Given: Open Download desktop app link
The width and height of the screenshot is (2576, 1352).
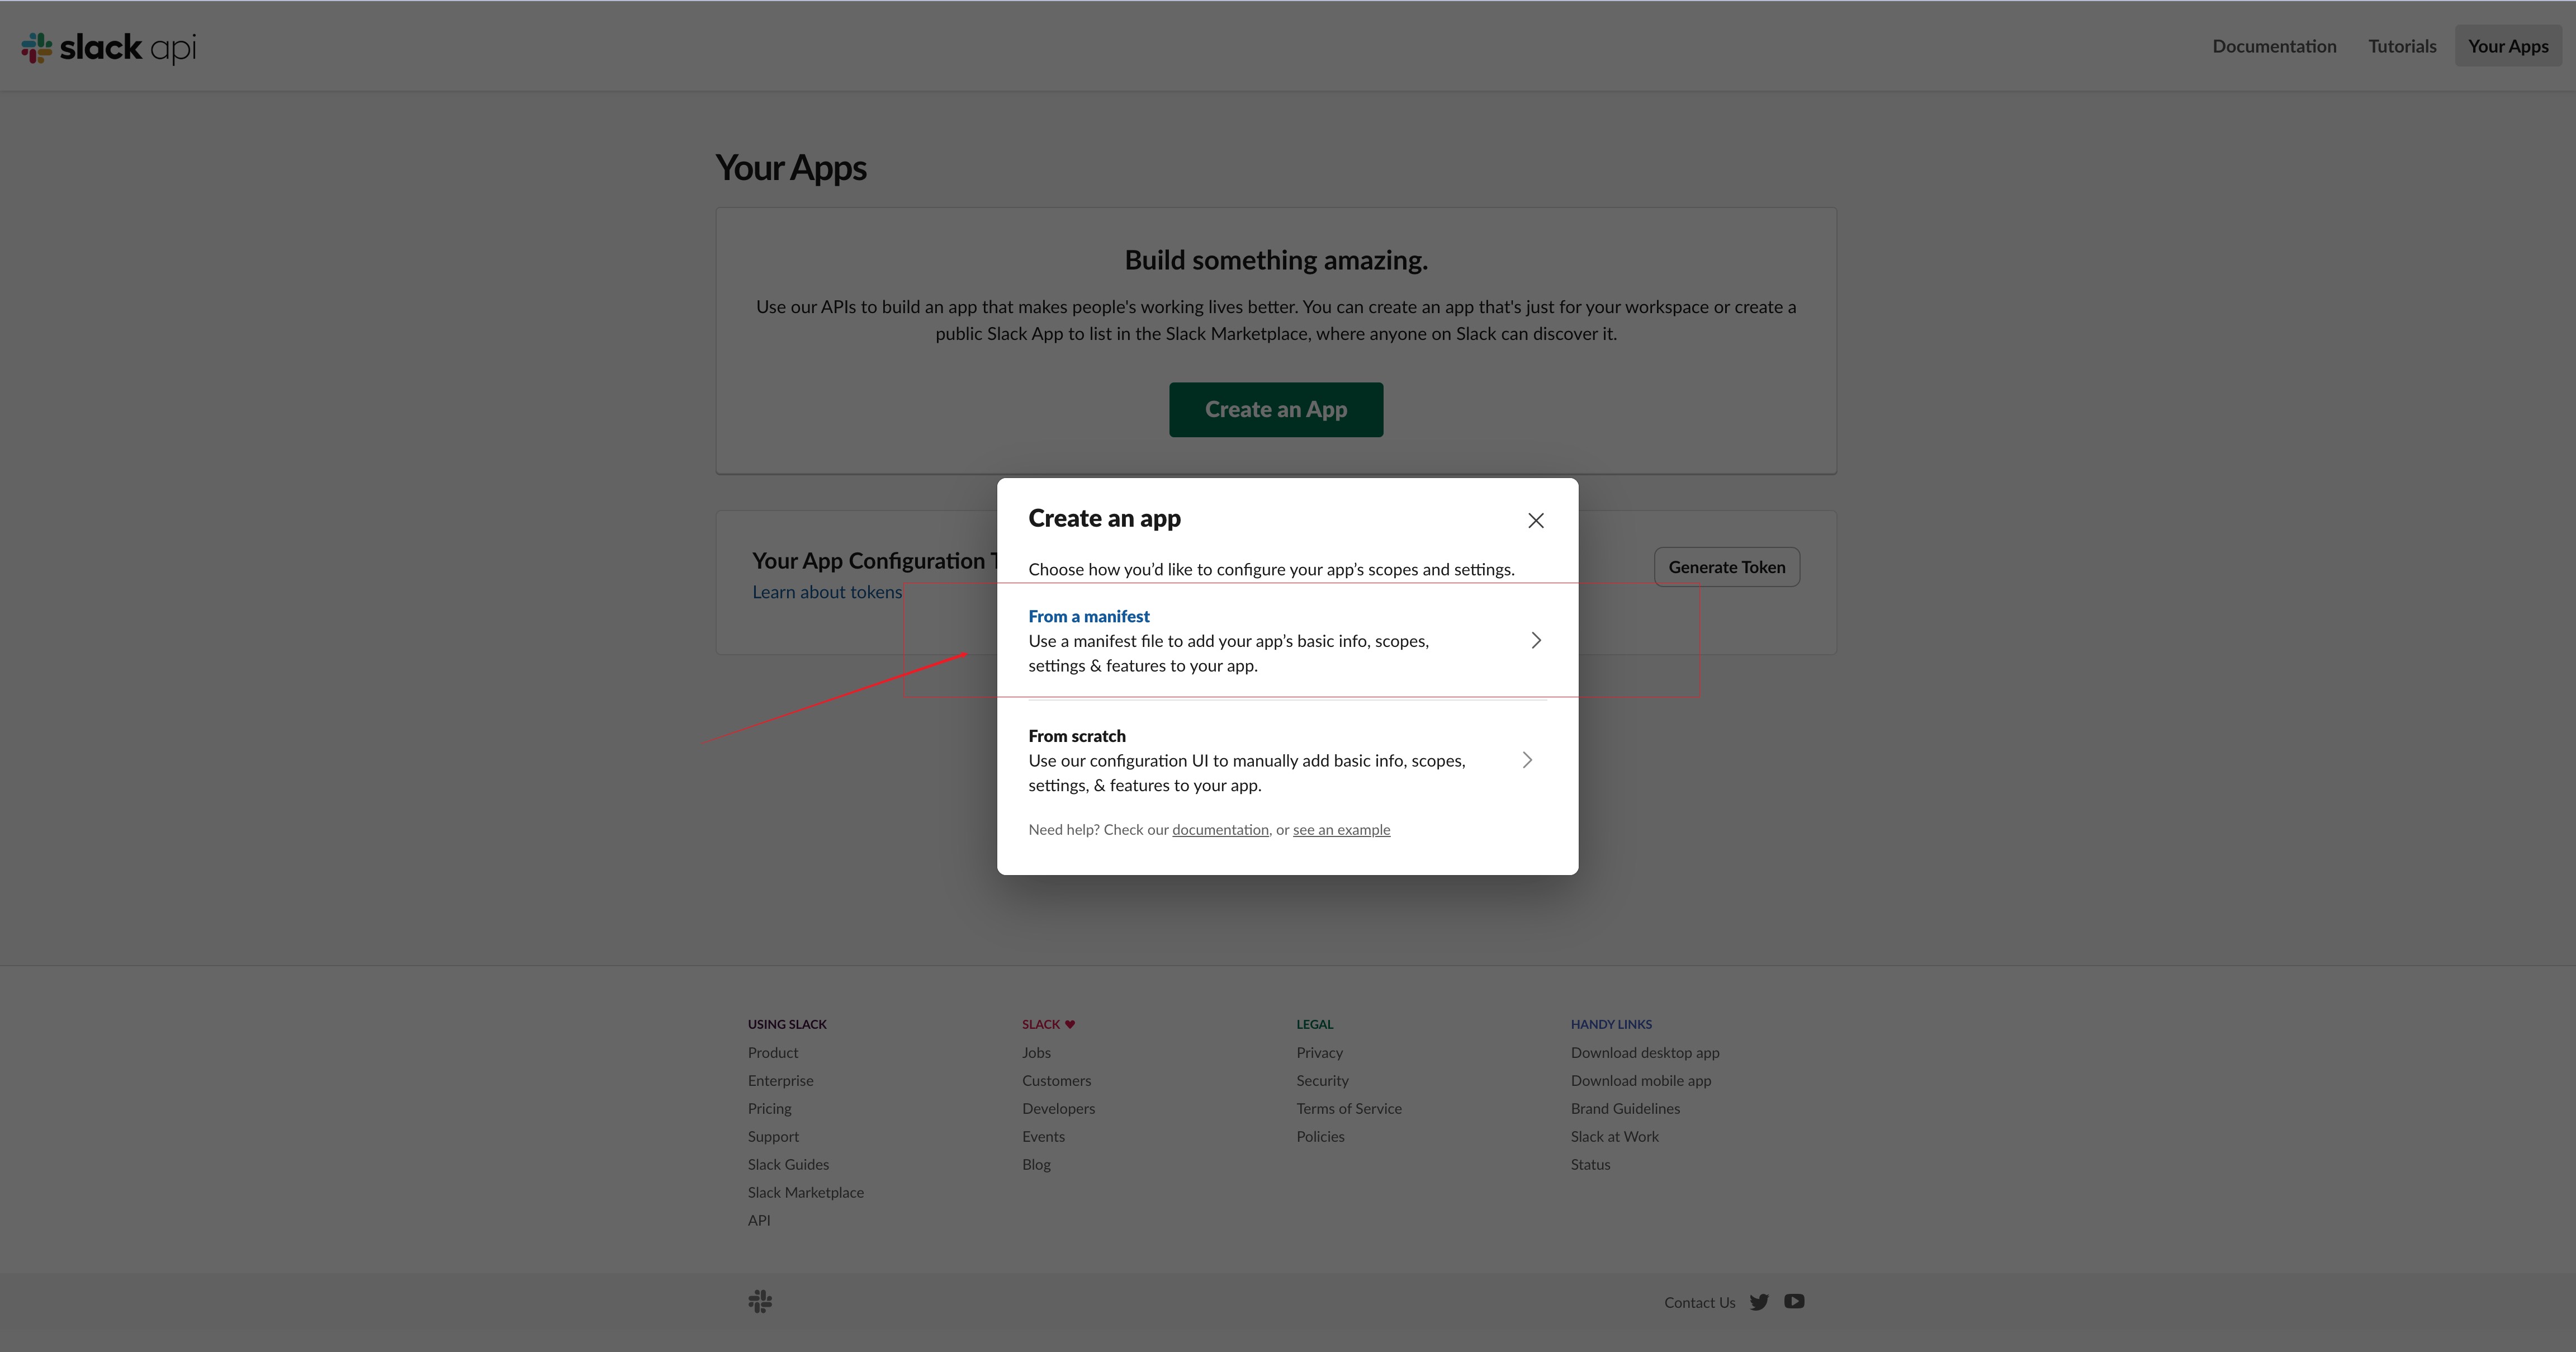Looking at the screenshot, I should click(1645, 1053).
